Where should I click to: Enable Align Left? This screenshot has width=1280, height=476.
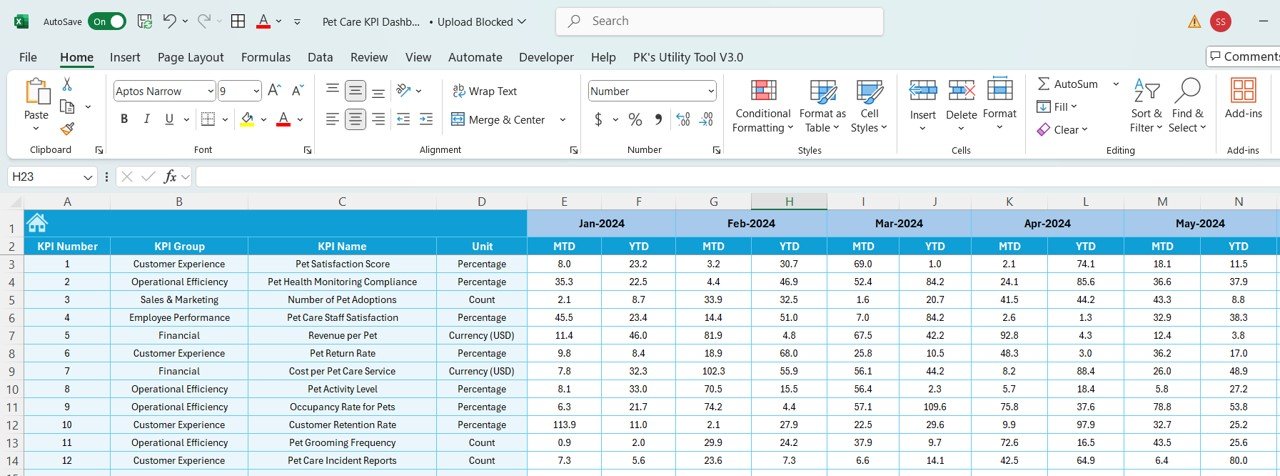(x=332, y=119)
